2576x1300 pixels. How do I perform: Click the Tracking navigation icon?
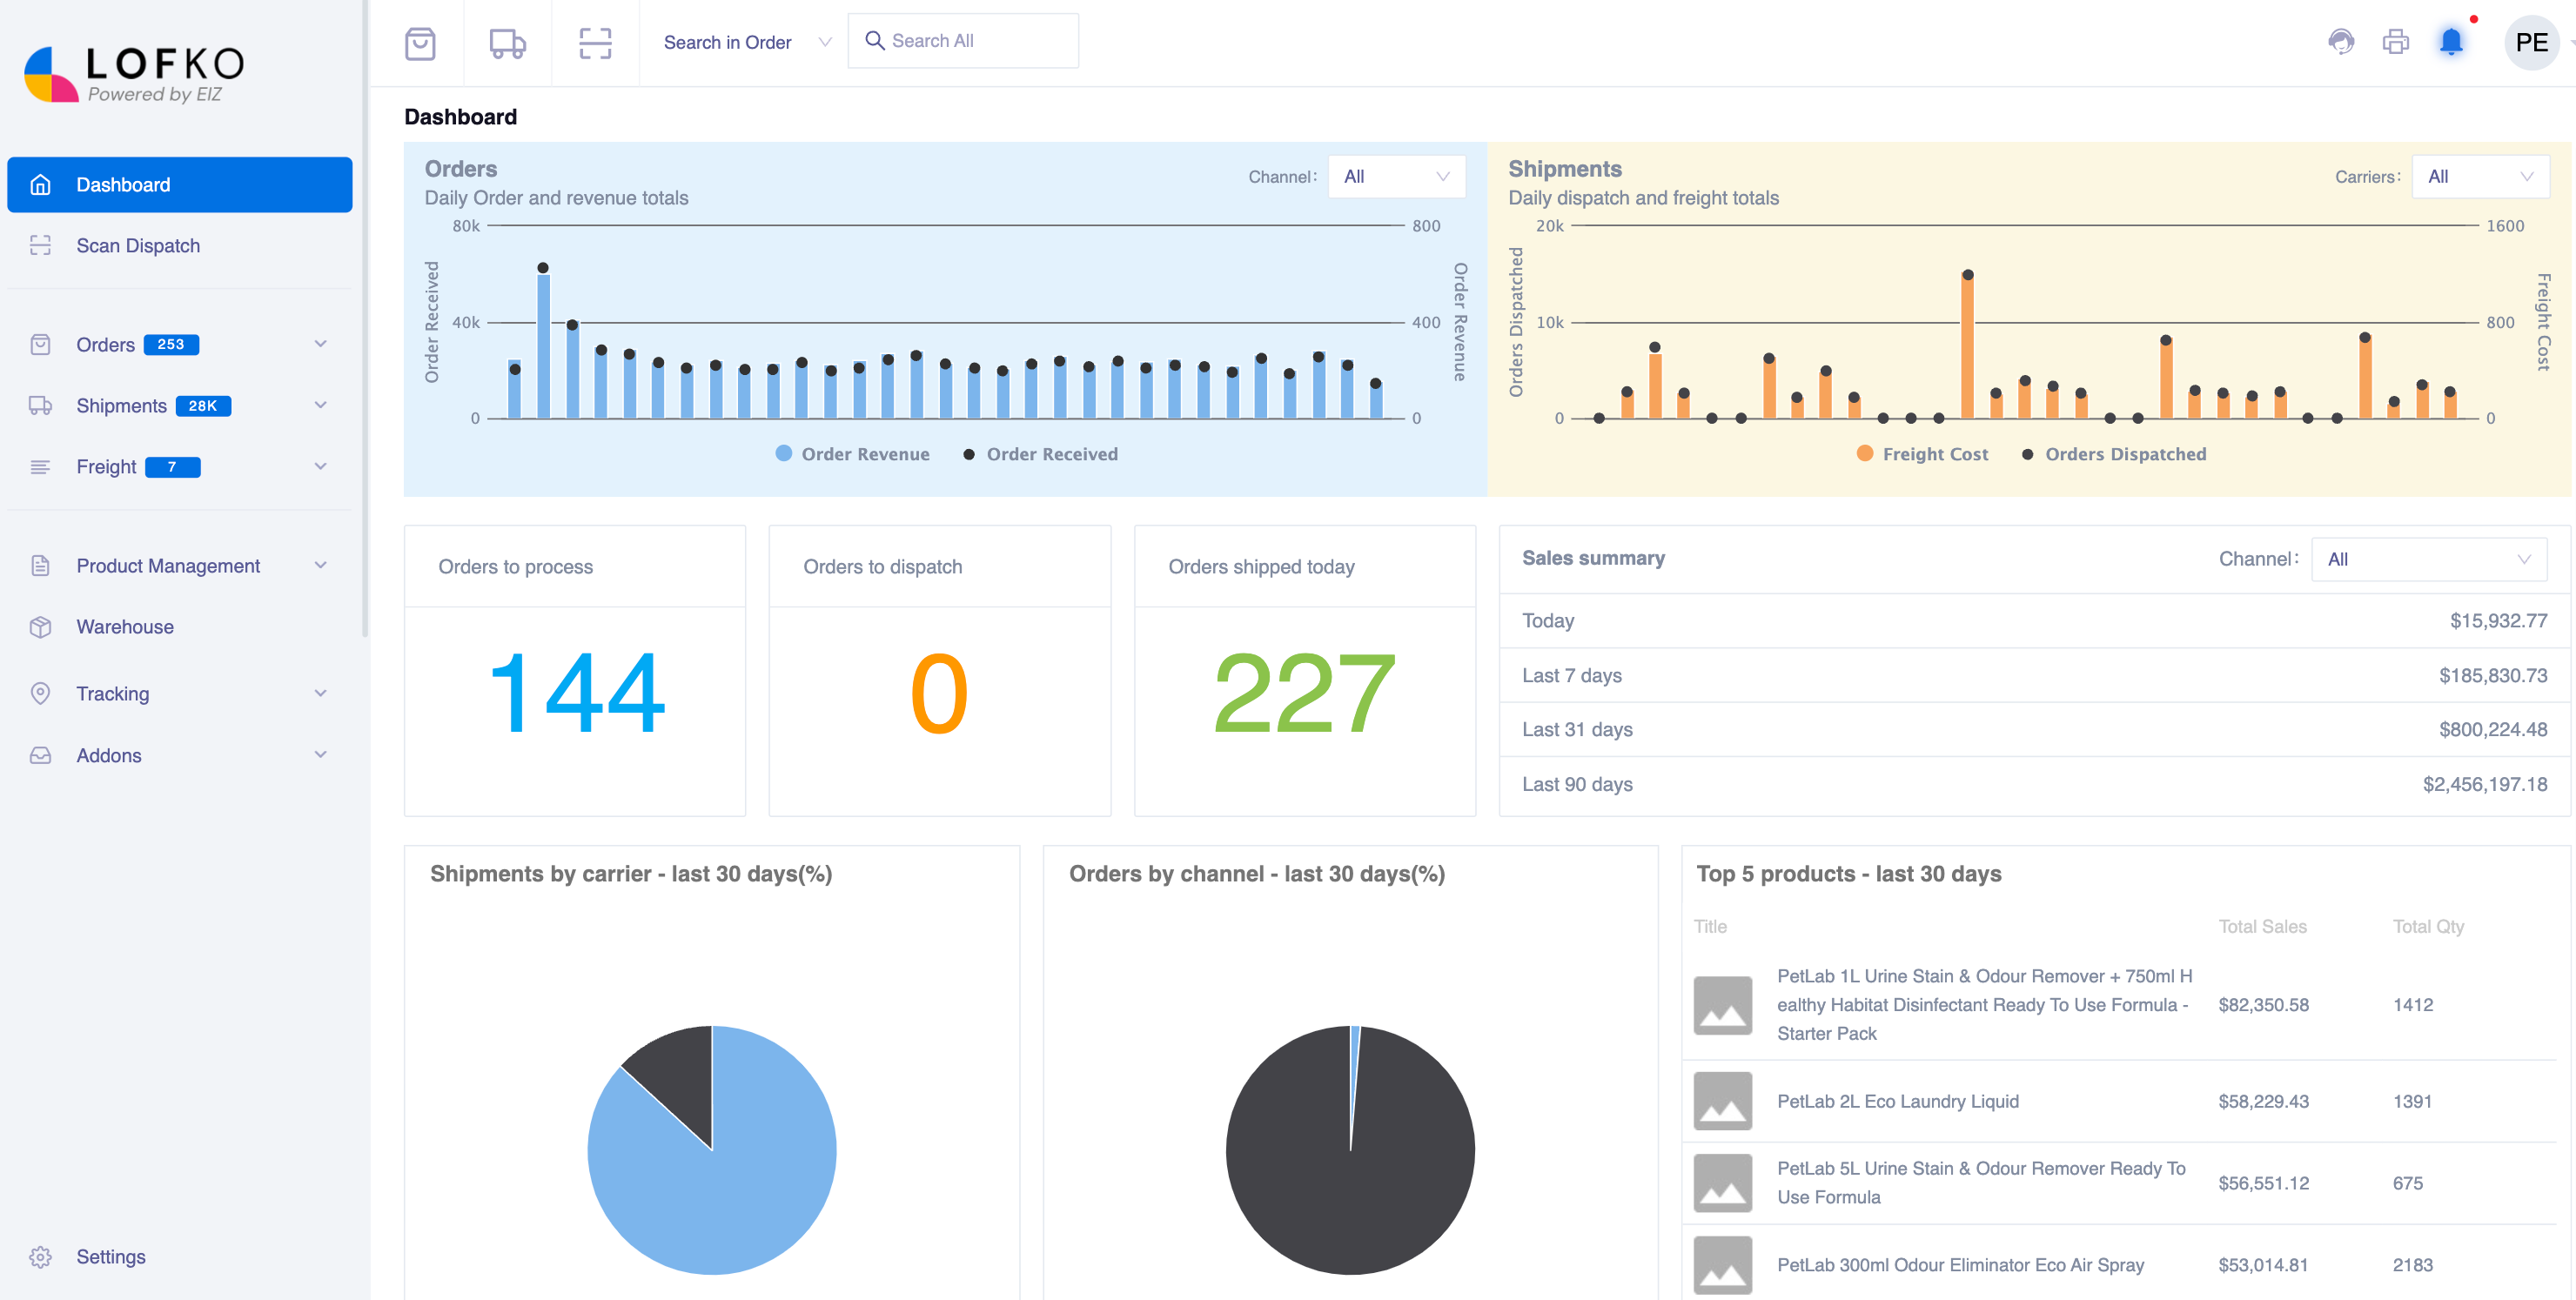coord(42,694)
